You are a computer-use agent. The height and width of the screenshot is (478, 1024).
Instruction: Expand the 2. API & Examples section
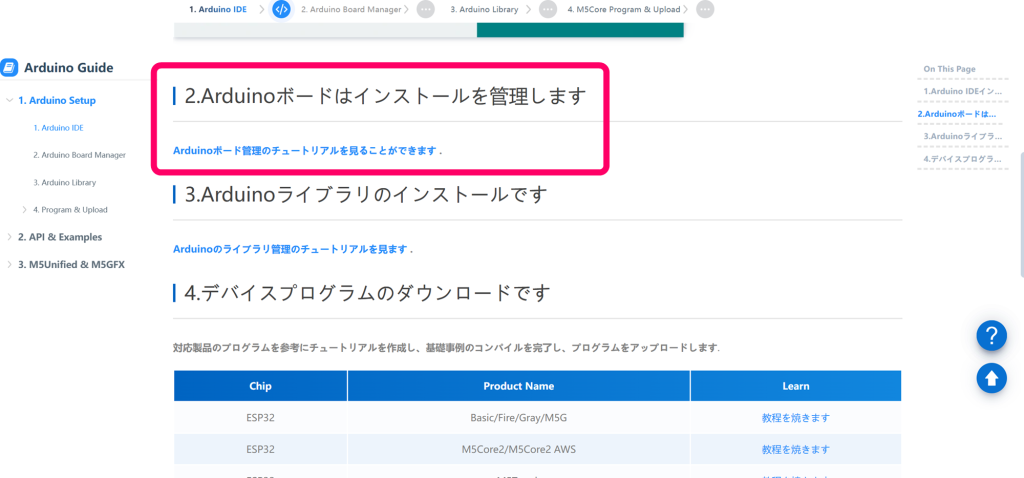9,237
